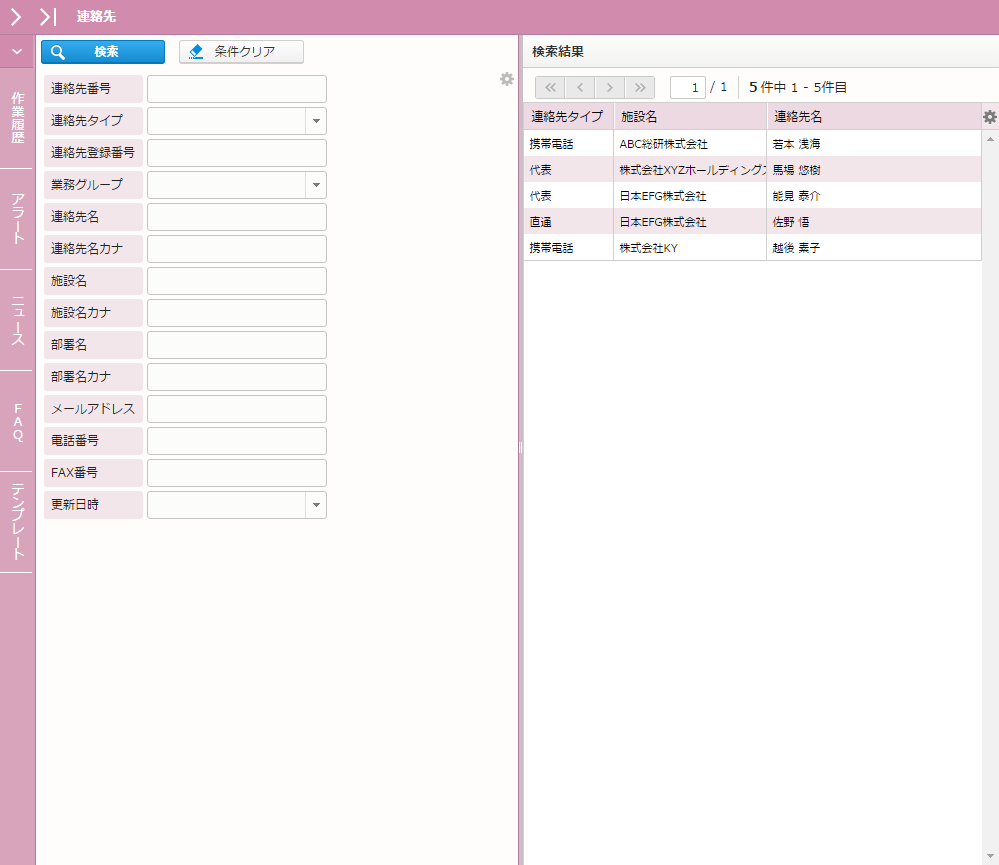Click the 検索 search button
Viewport: 999px width, 865px height.
click(x=103, y=52)
